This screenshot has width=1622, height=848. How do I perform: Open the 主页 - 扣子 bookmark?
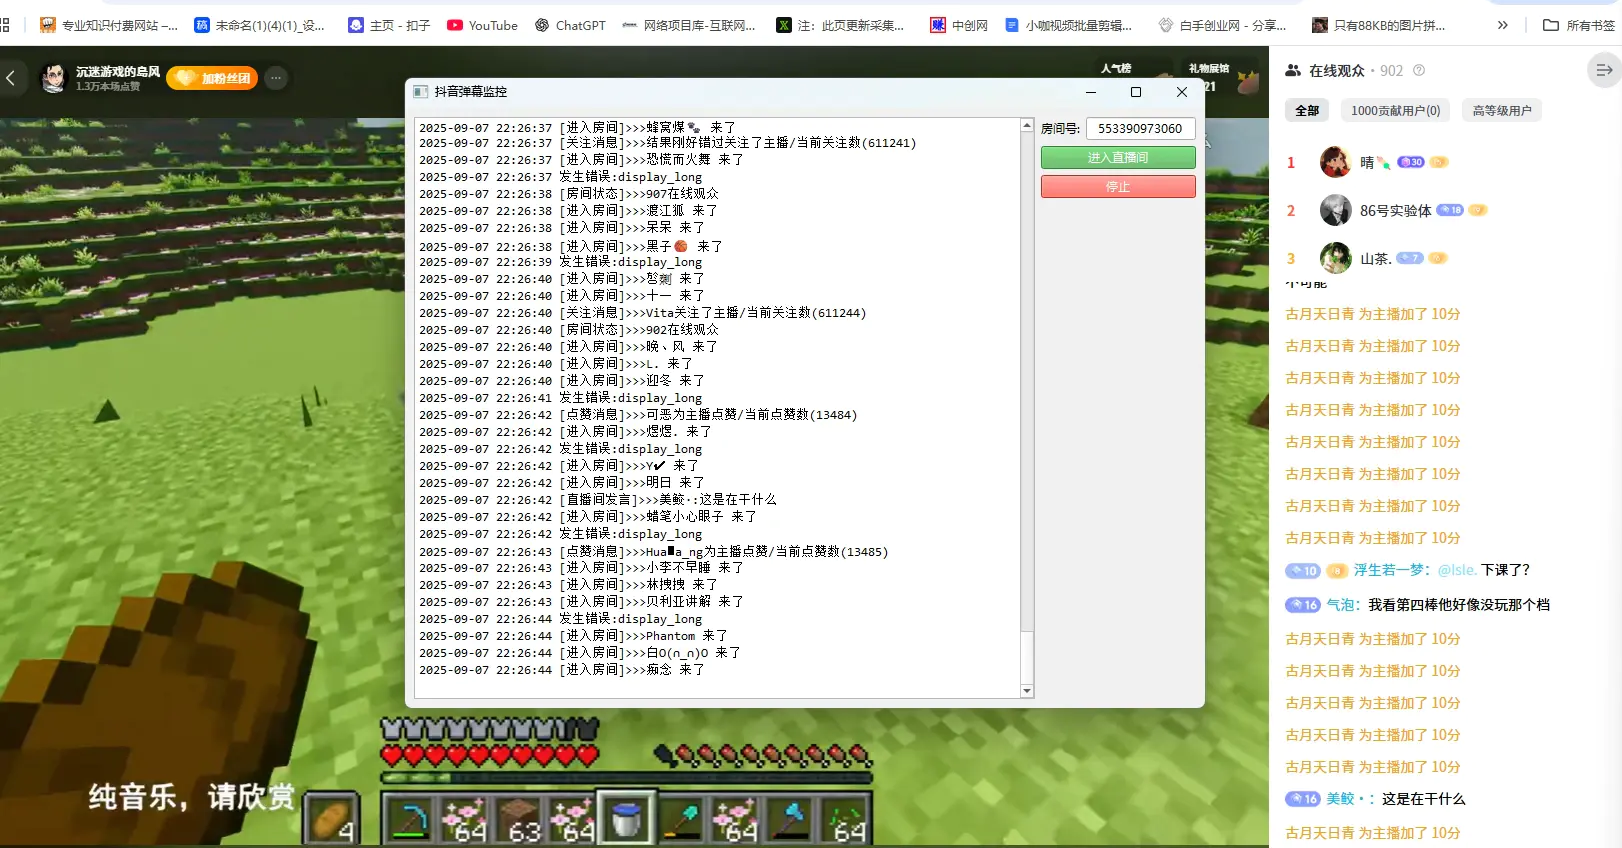point(389,25)
